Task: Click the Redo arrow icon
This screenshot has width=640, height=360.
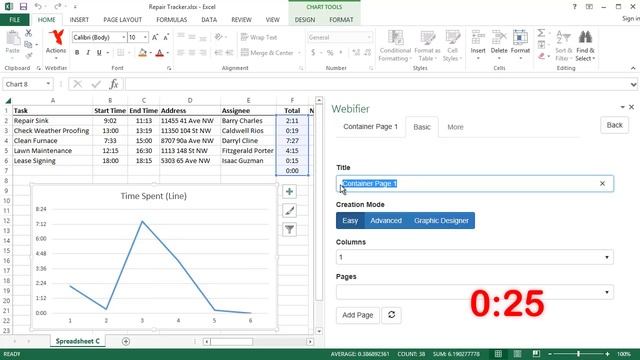Action: (x=58, y=7)
